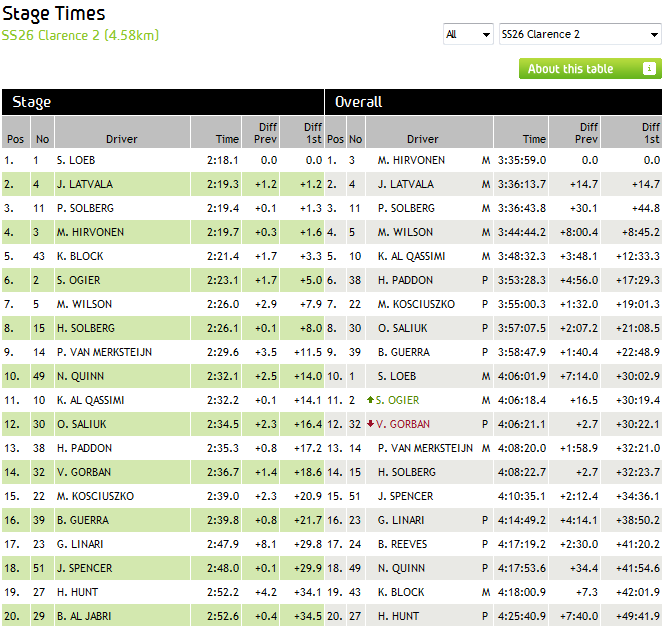This screenshot has height=626, width=663.
Task: Click B. REEVES in the overall standings
Action: 403,544
